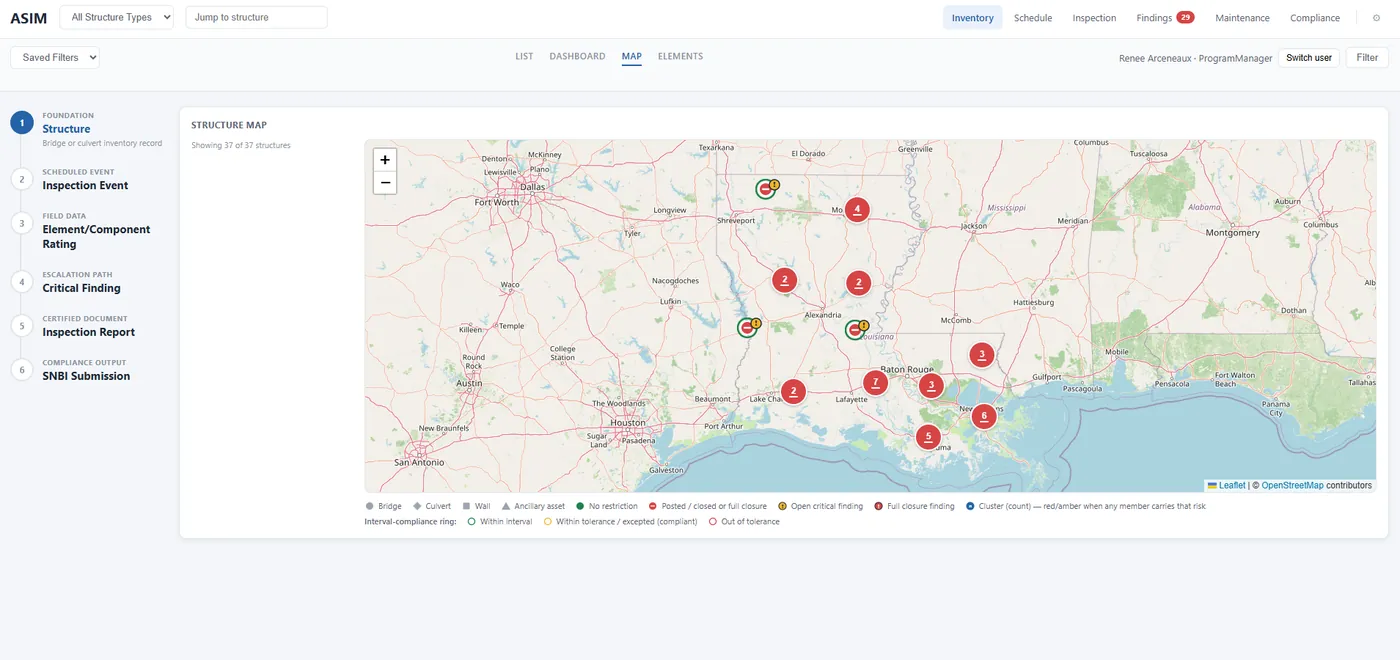1400x660 pixels.
Task: Click the Open critical finding legend entry
Action: click(x=820, y=506)
